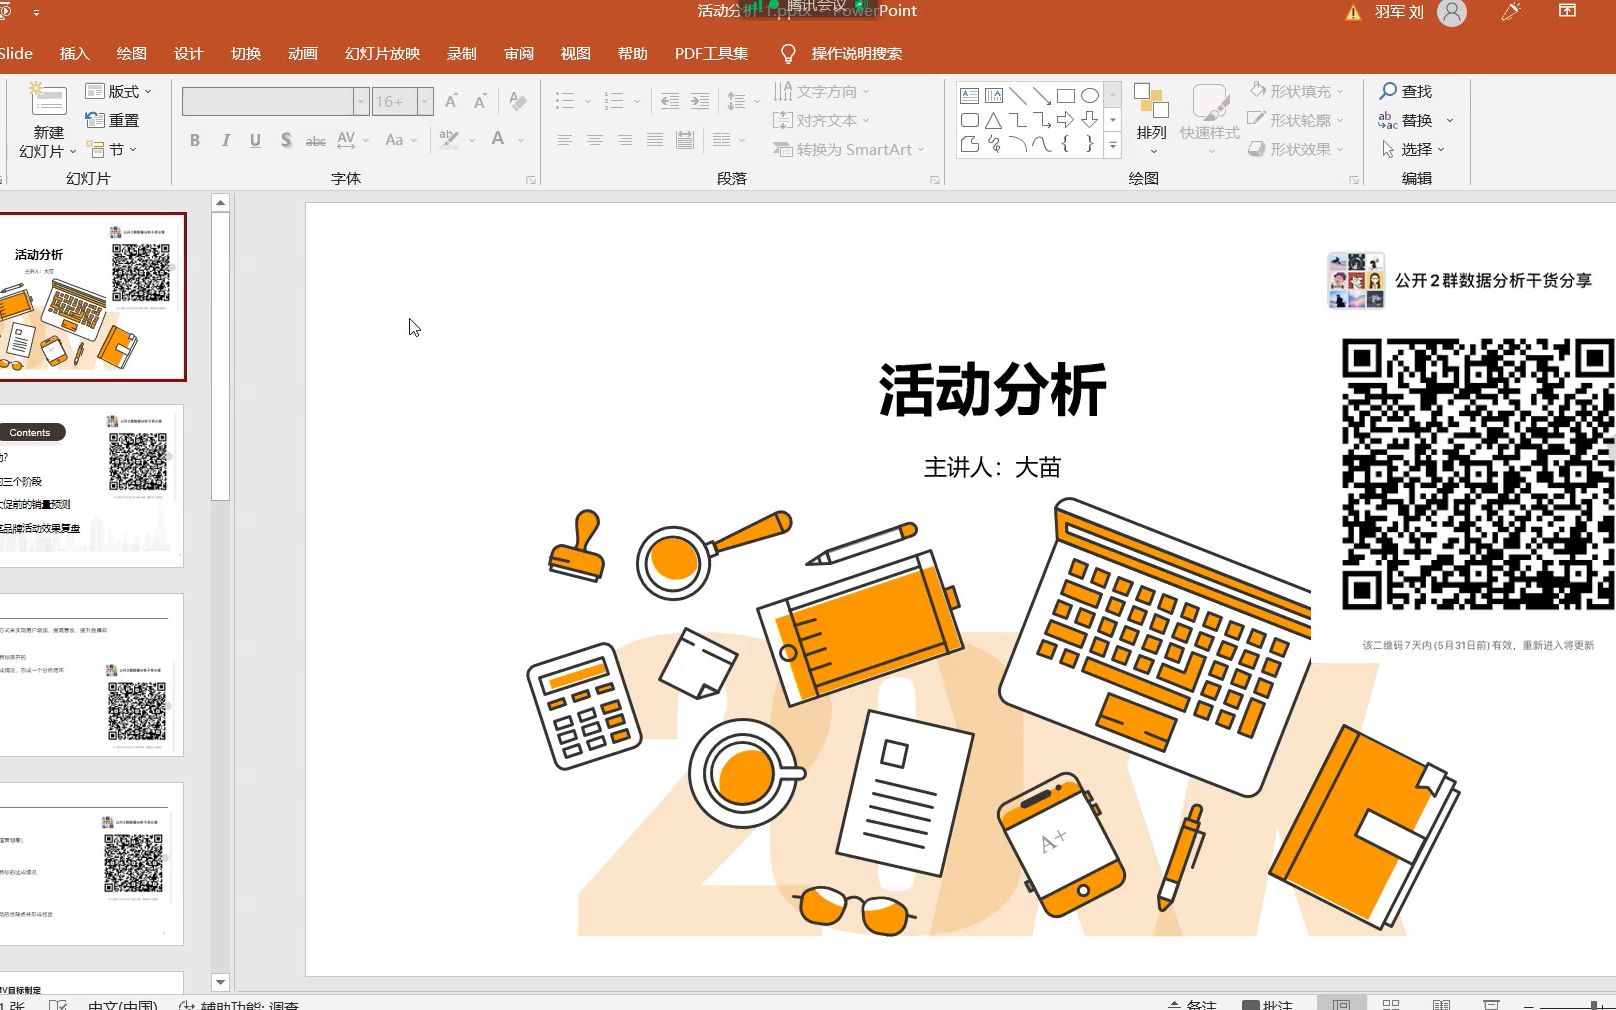Open character spacing AV options
Image resolution: width=1616 pixels, height=1010 pixels.
coord(353,140)
